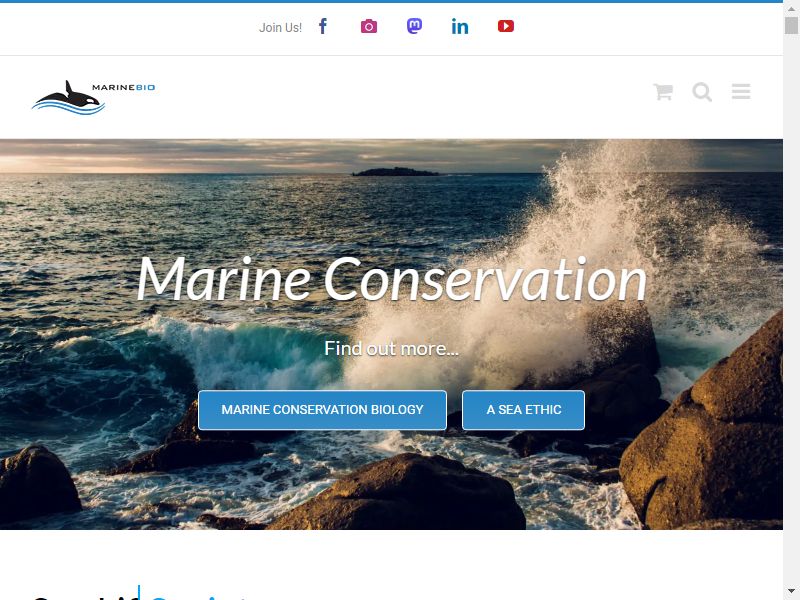Click the empty scrollbar track below thumb
The image size is (800, 600).
click(791, 306)
